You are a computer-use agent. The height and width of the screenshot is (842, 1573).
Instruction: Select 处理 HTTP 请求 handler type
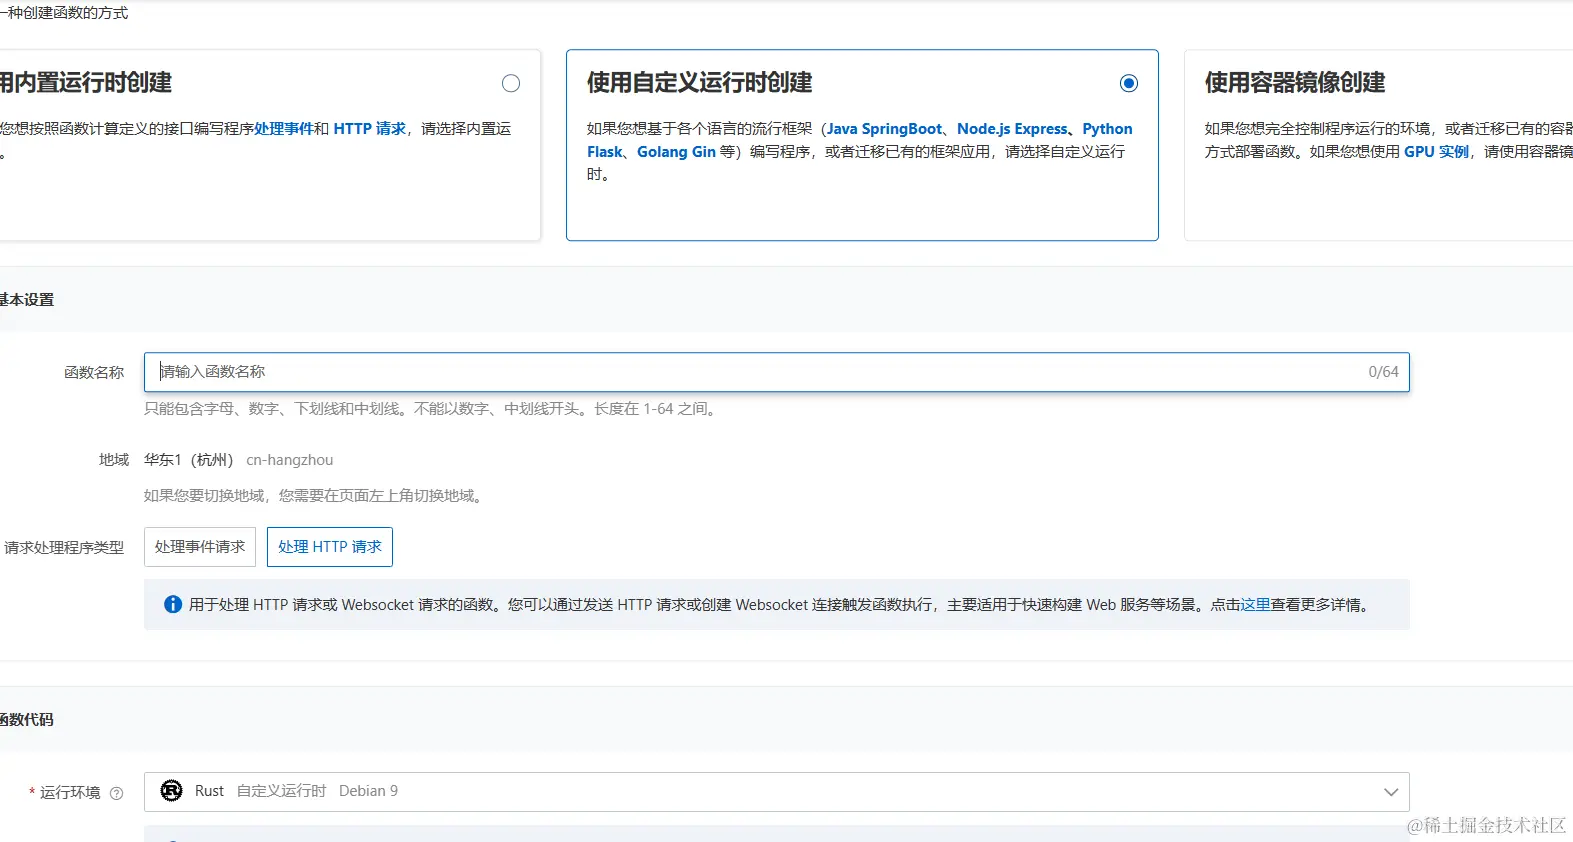pyautogui.click(x=330, y=547)
